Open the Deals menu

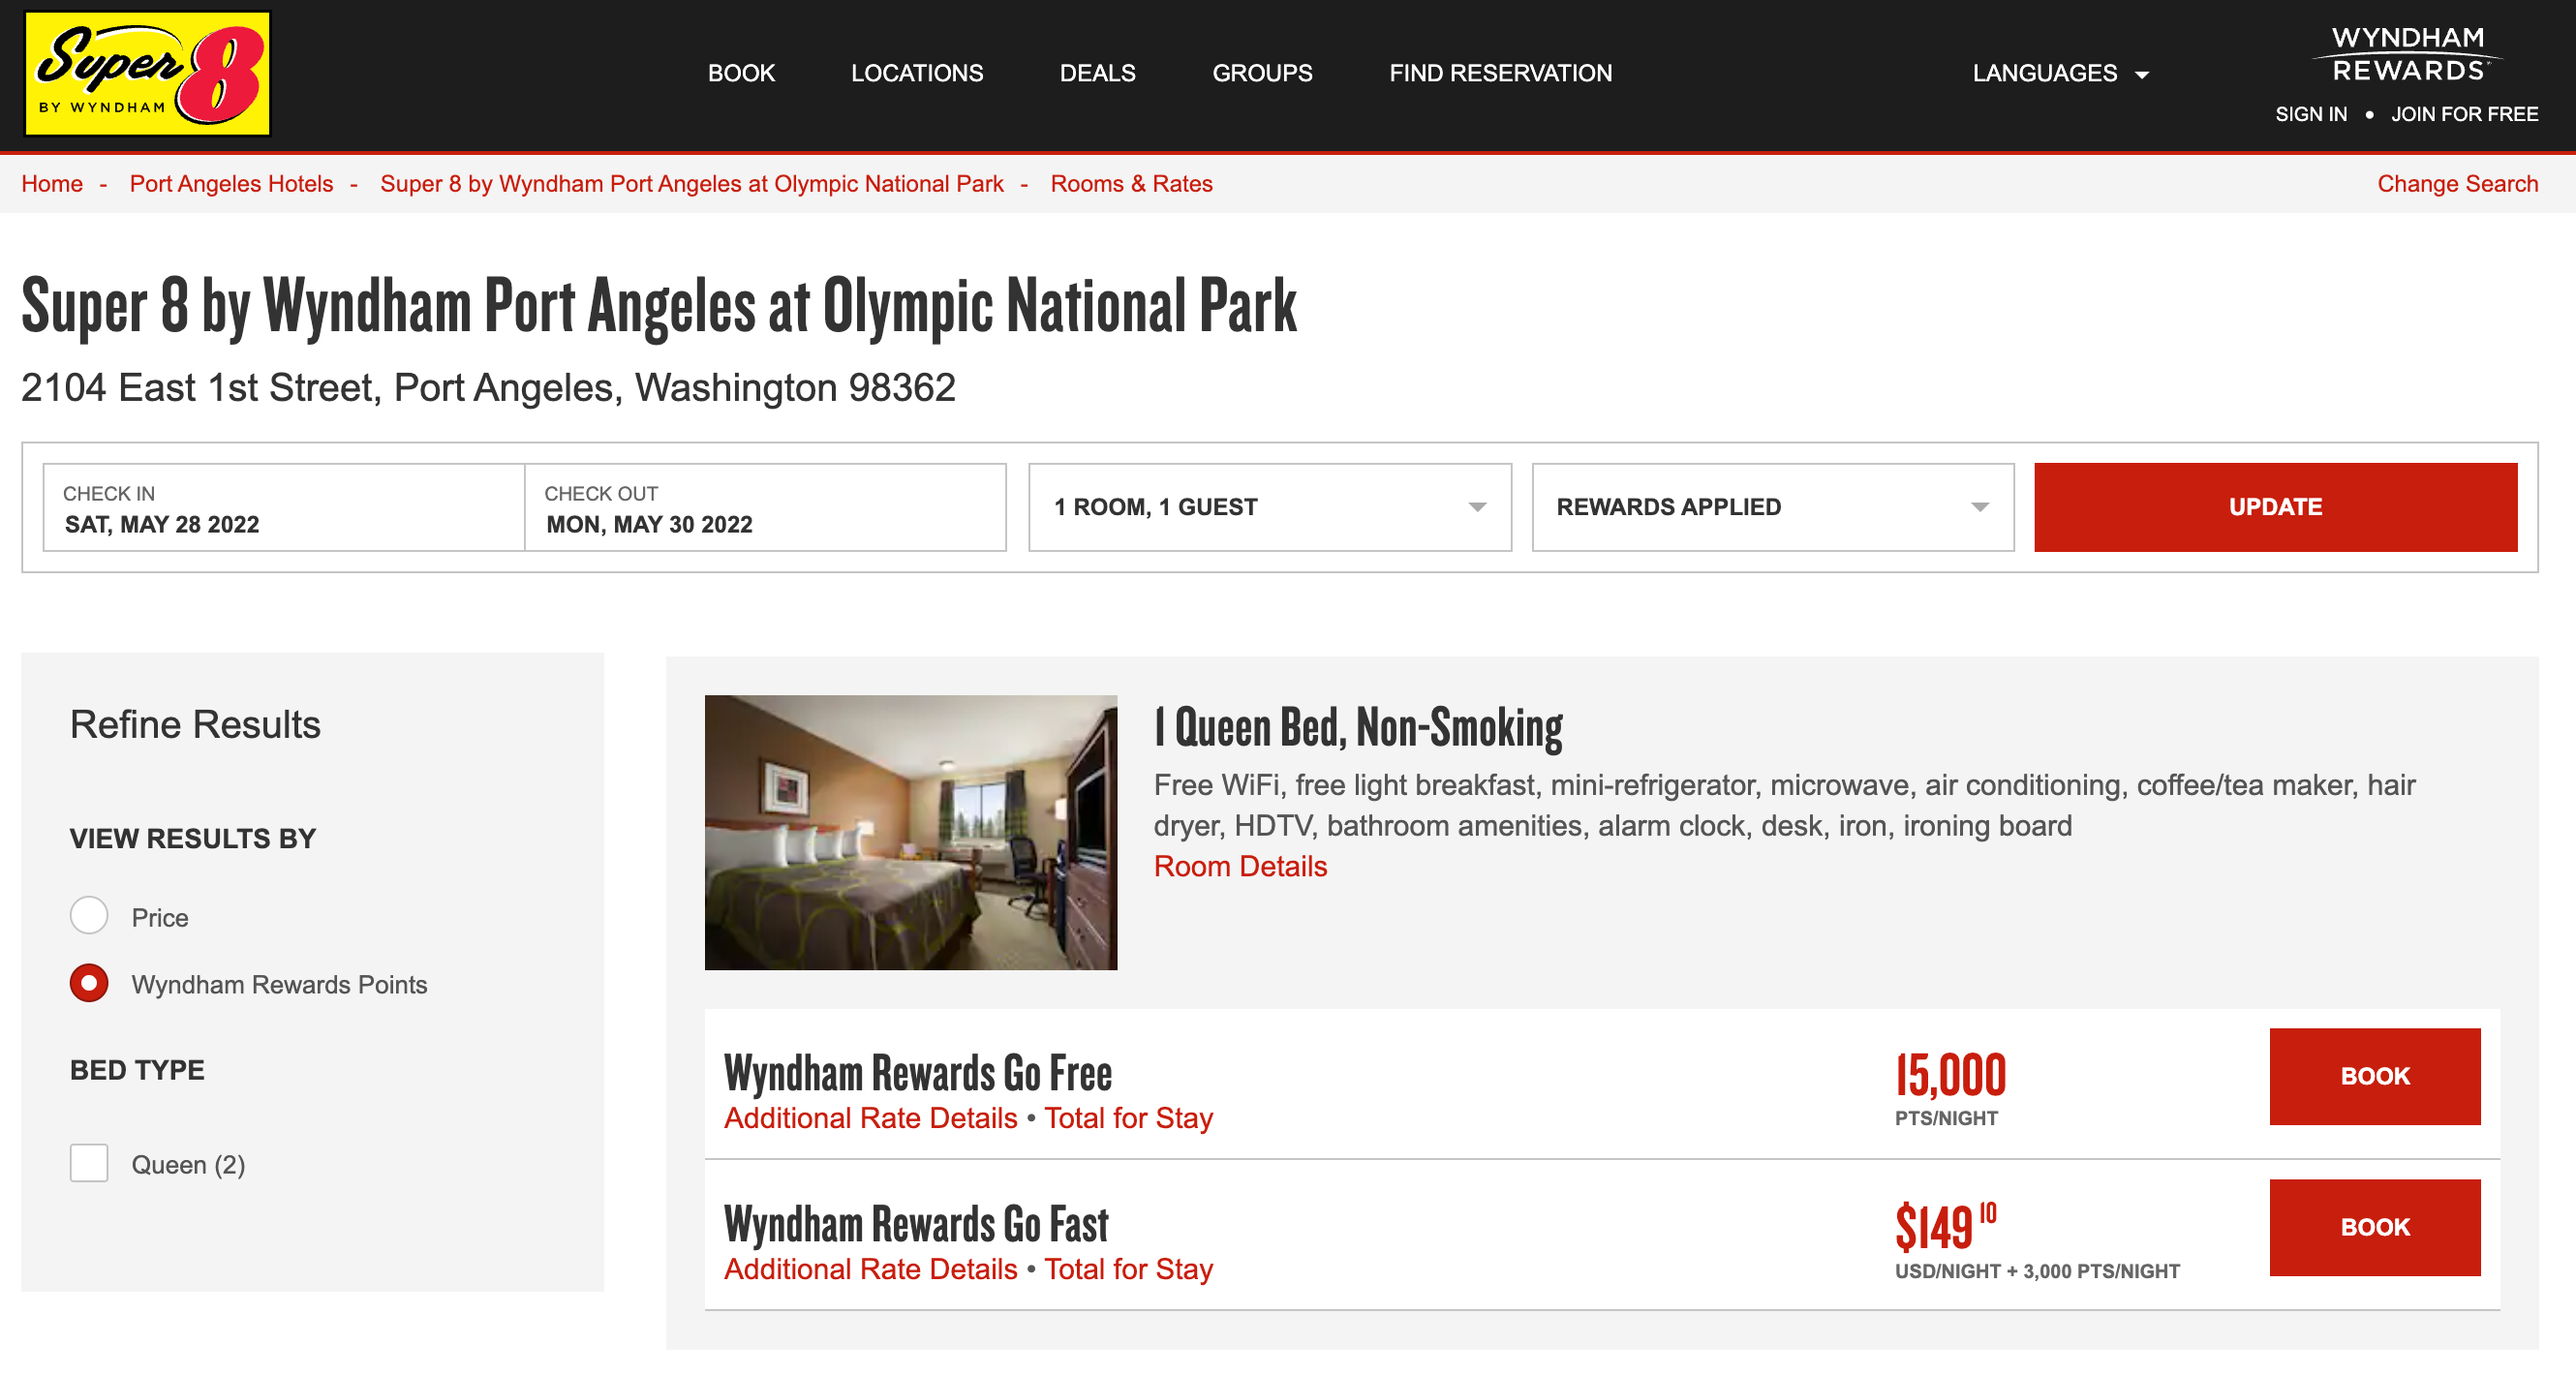click(x=1097, y=73)
